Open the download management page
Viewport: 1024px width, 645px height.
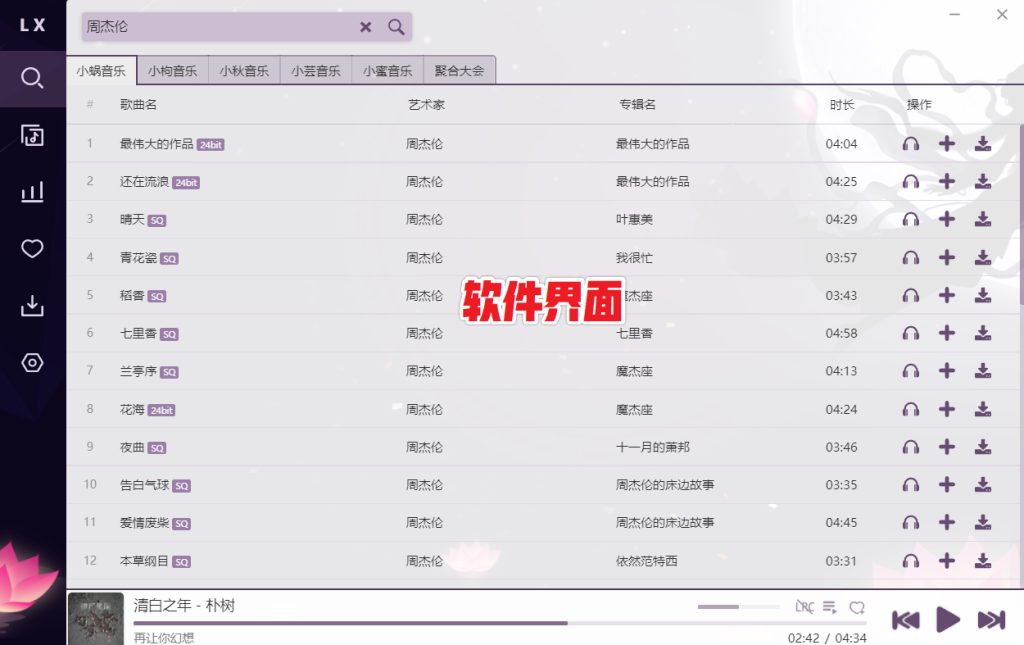coord(31,305)
